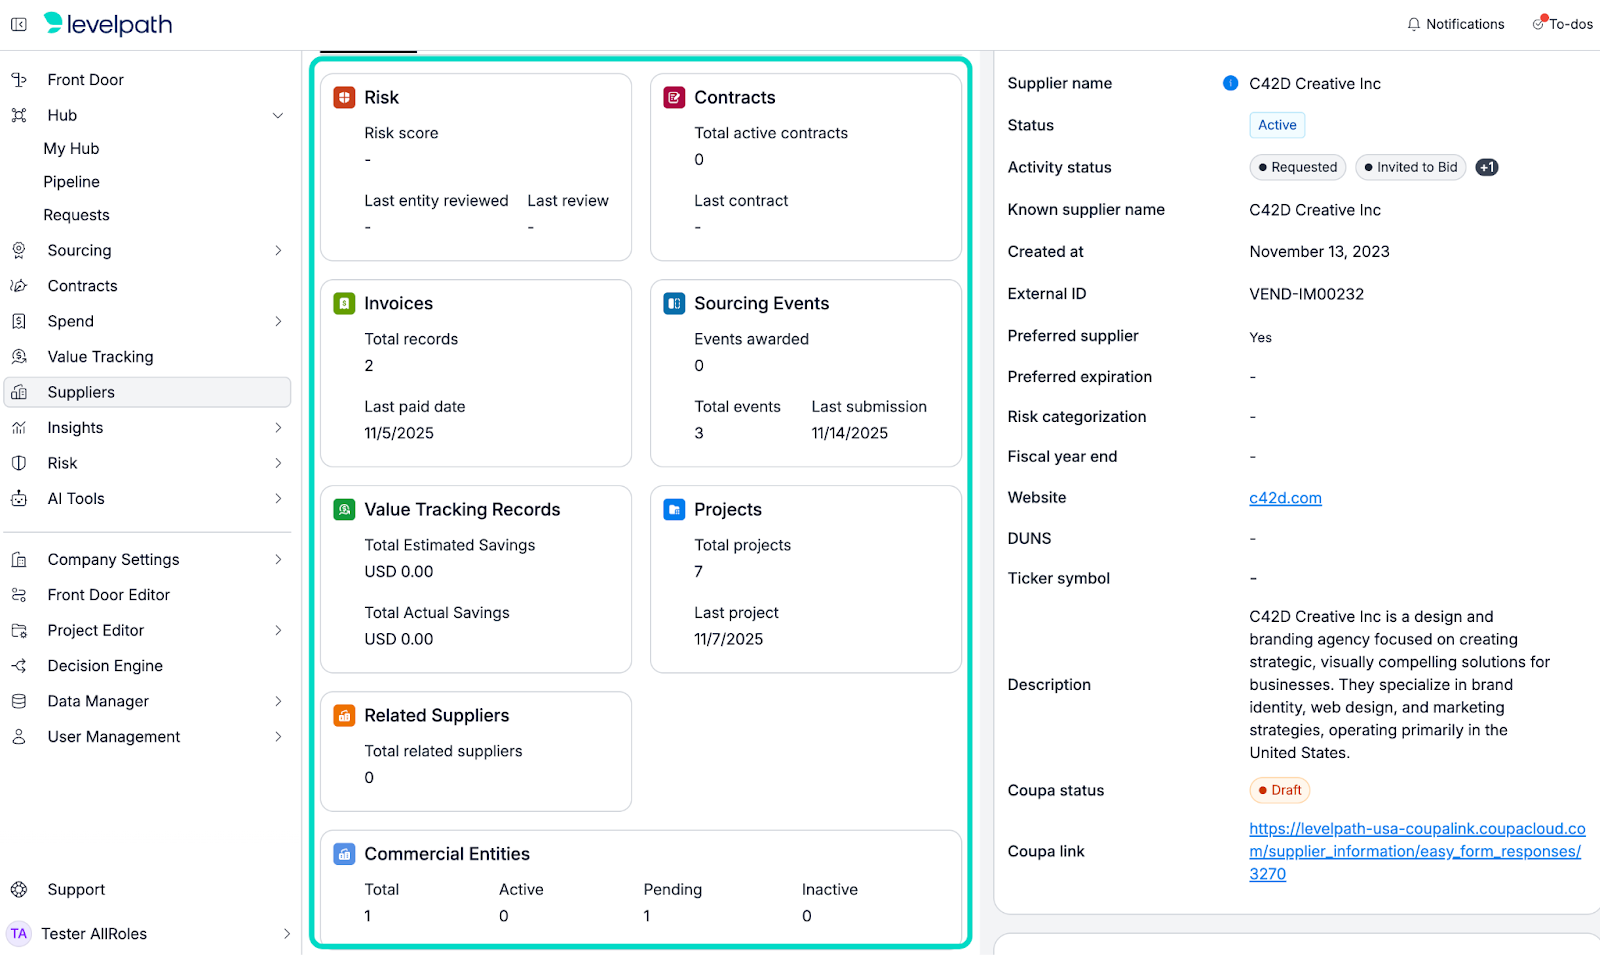
Task: Open Decision Engine from sidebar
Action: pos(105,666)
